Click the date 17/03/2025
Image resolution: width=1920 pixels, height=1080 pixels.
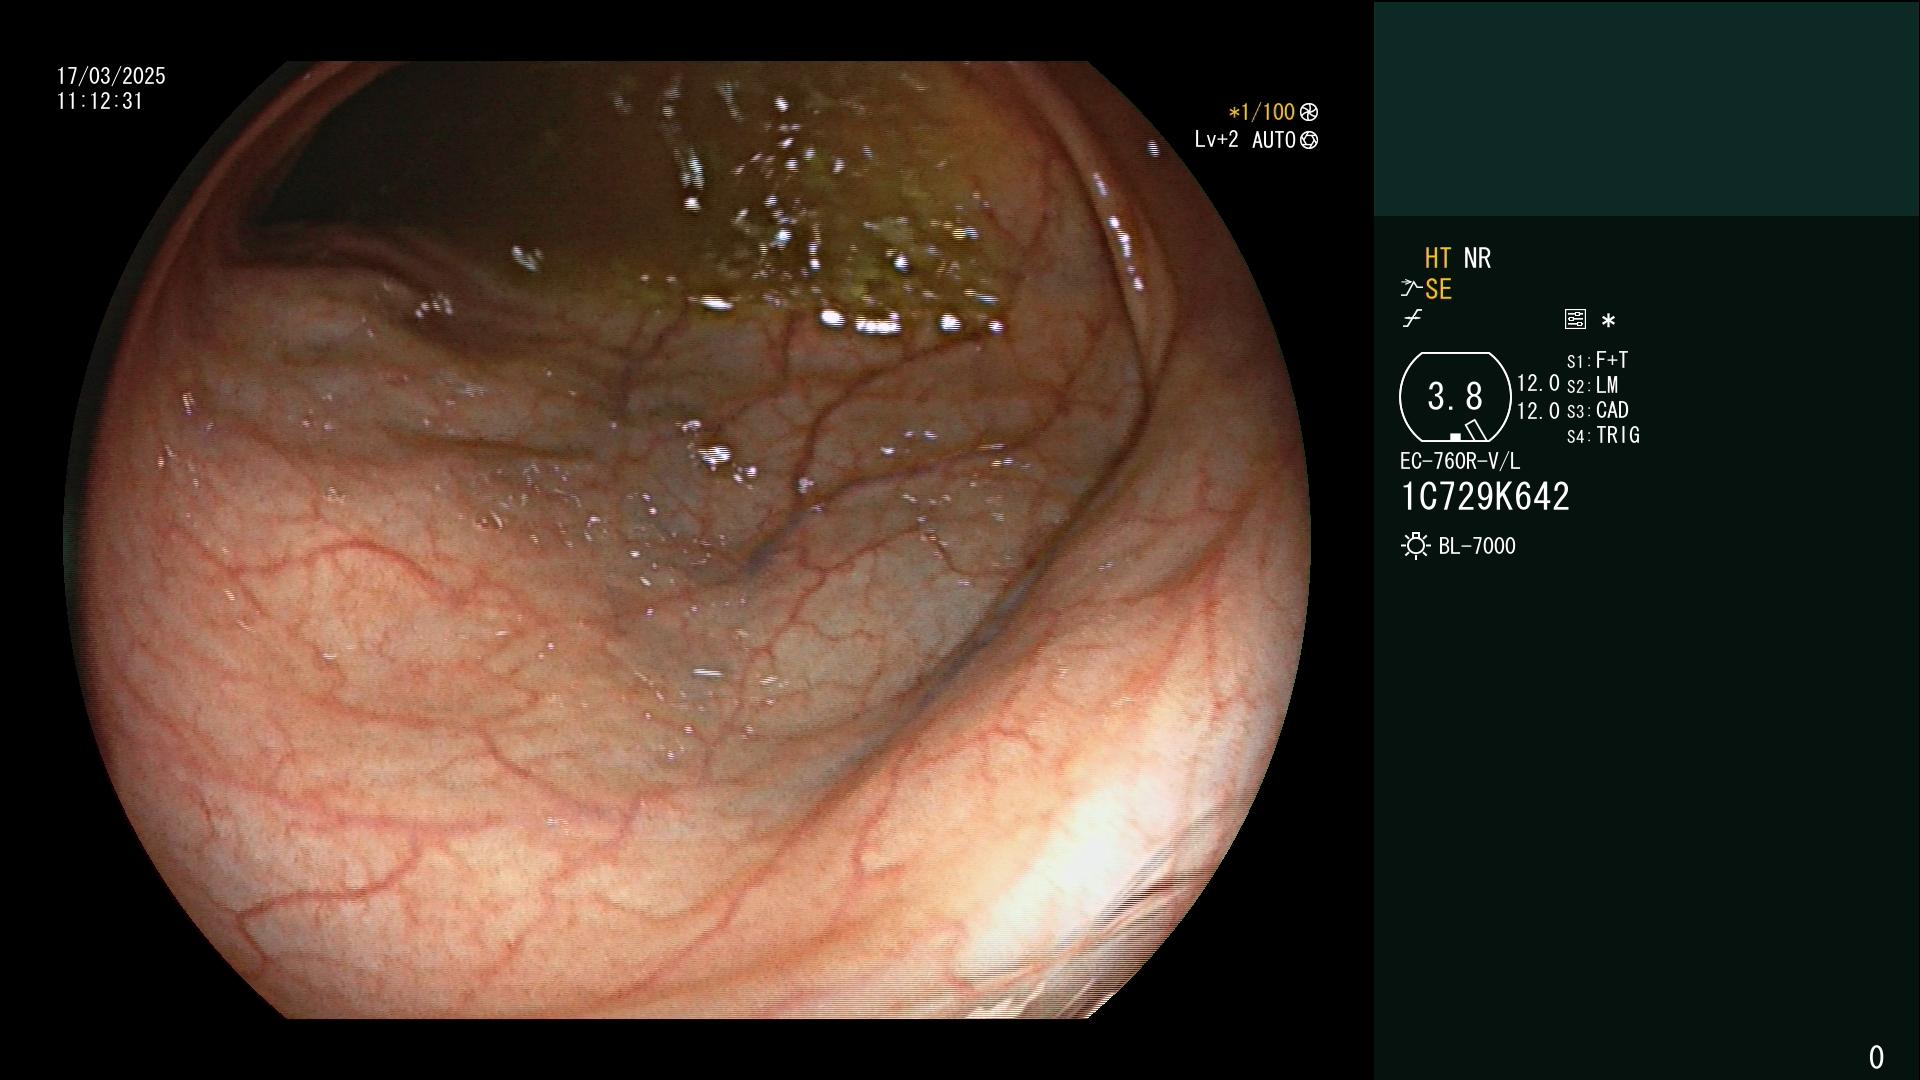click(x=111, y=76)
